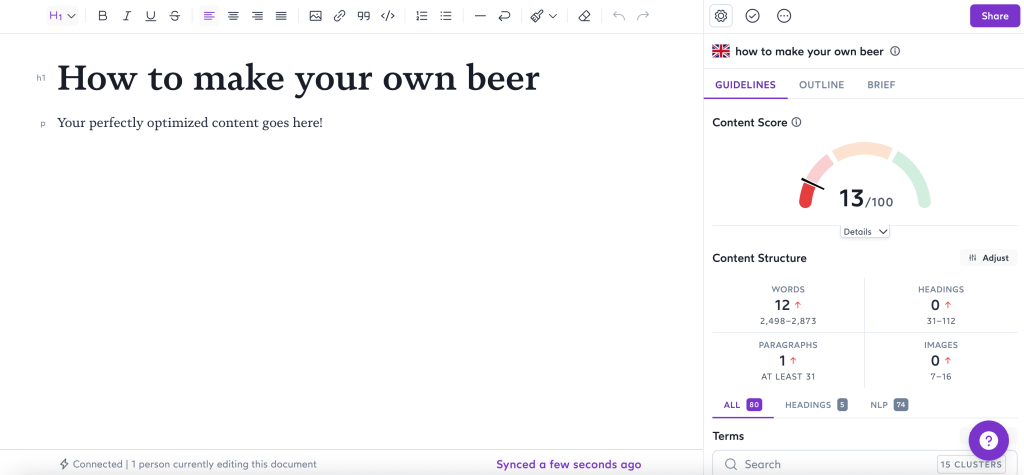
Task: Select the NLP terms tab
Action: [x=889, y=405]
